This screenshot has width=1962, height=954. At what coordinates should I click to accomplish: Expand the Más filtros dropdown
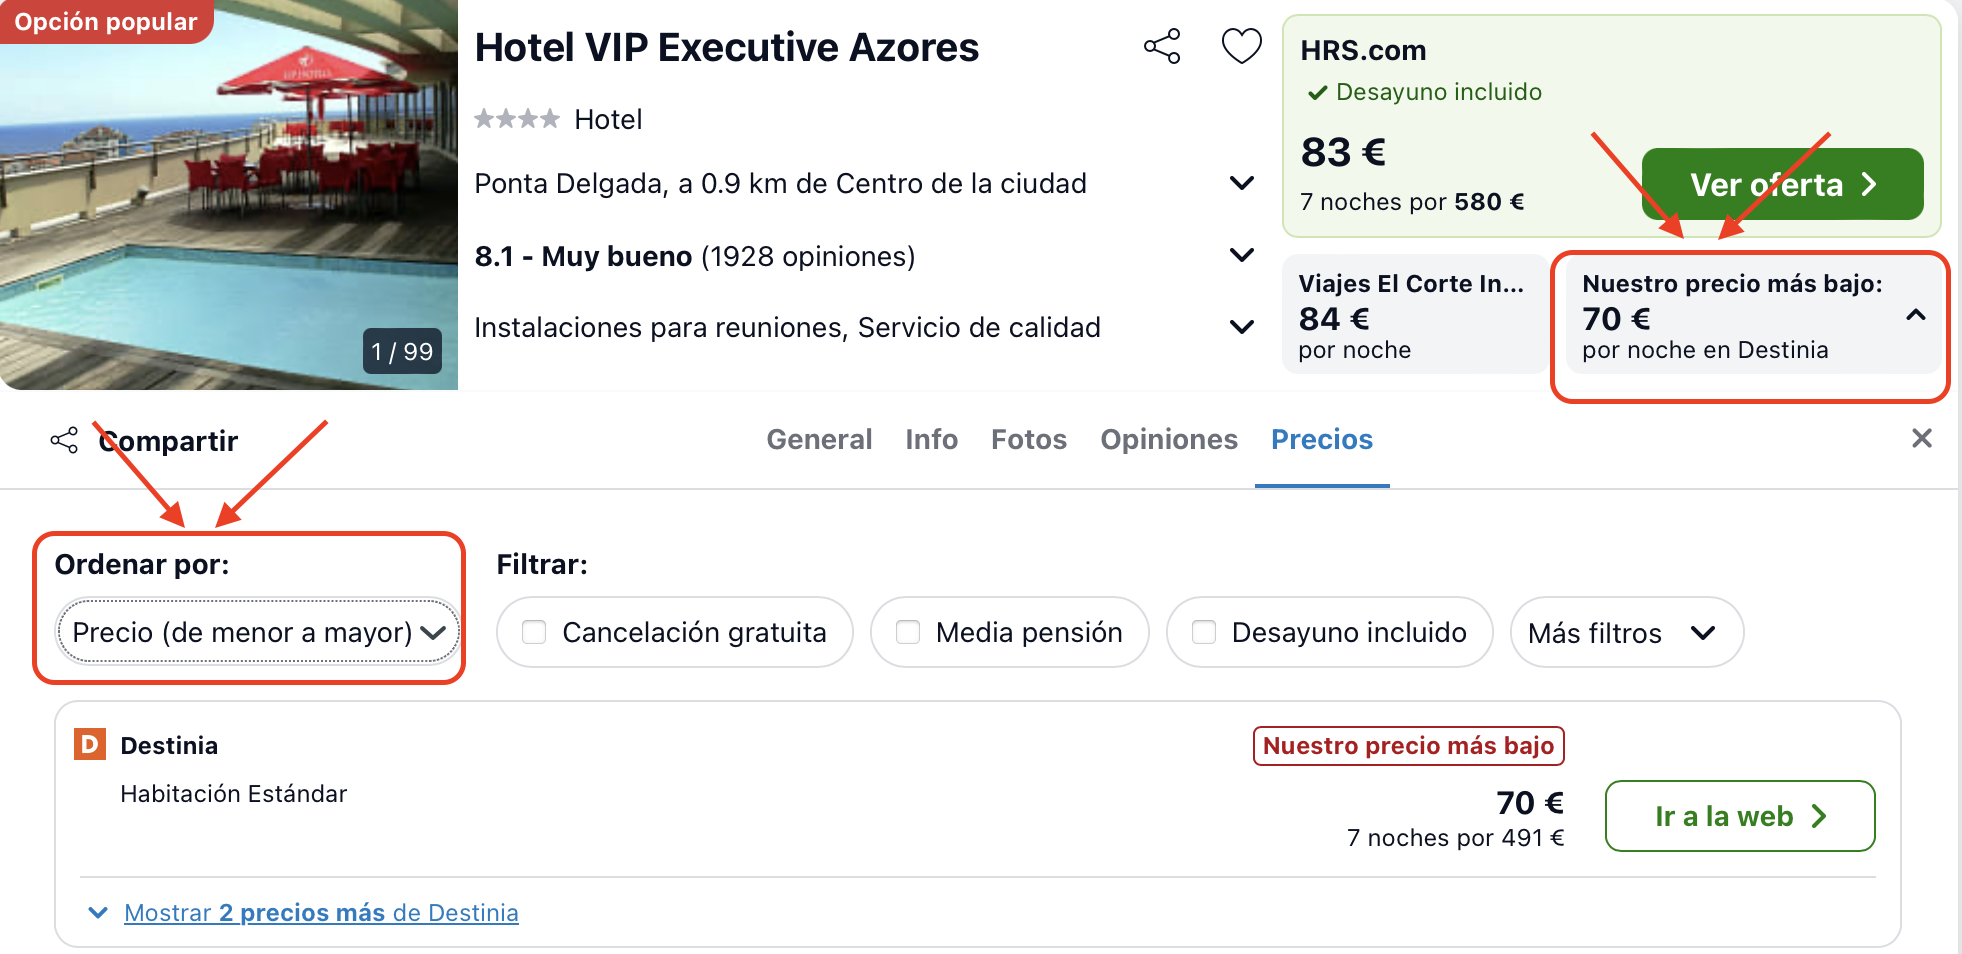1626,632
